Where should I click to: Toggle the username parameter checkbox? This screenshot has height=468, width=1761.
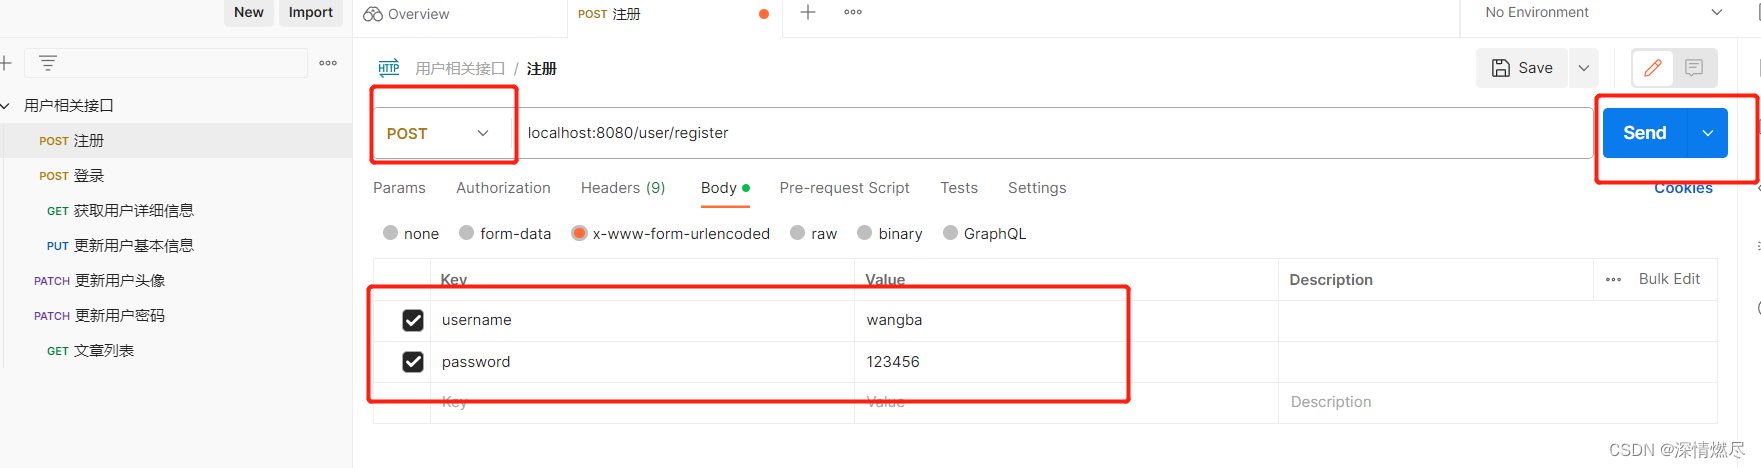pyautogui.click(x=413, y=320)
